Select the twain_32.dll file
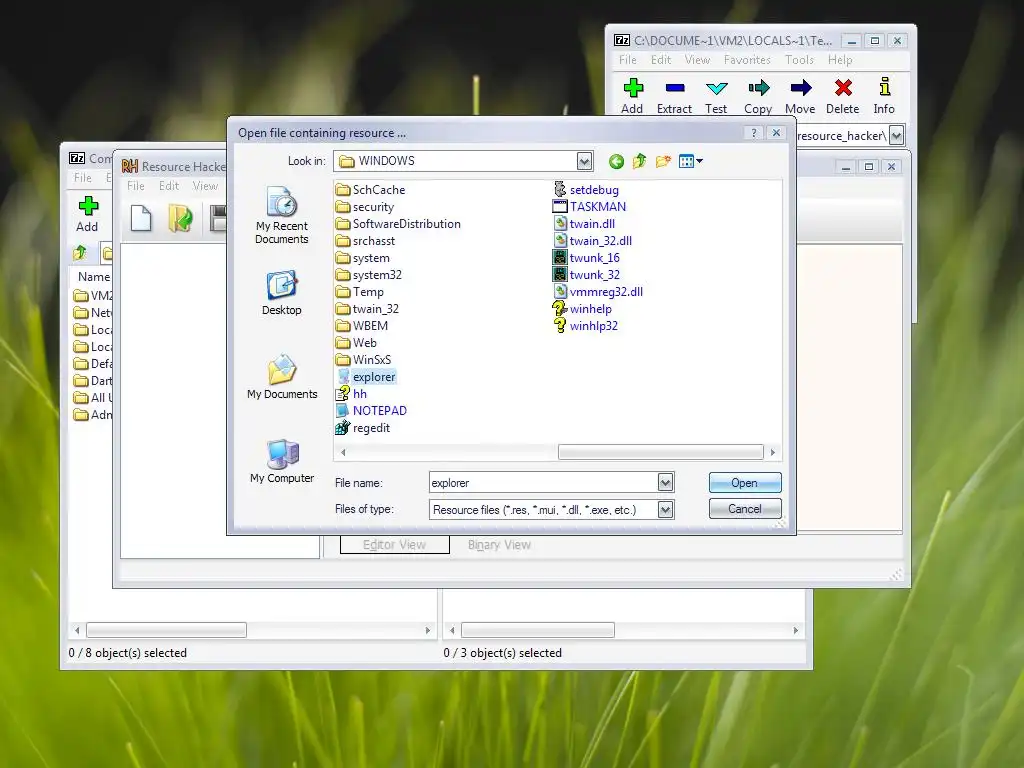The height and width of the screenshot is (768, 1024). (x=592, y=241)
